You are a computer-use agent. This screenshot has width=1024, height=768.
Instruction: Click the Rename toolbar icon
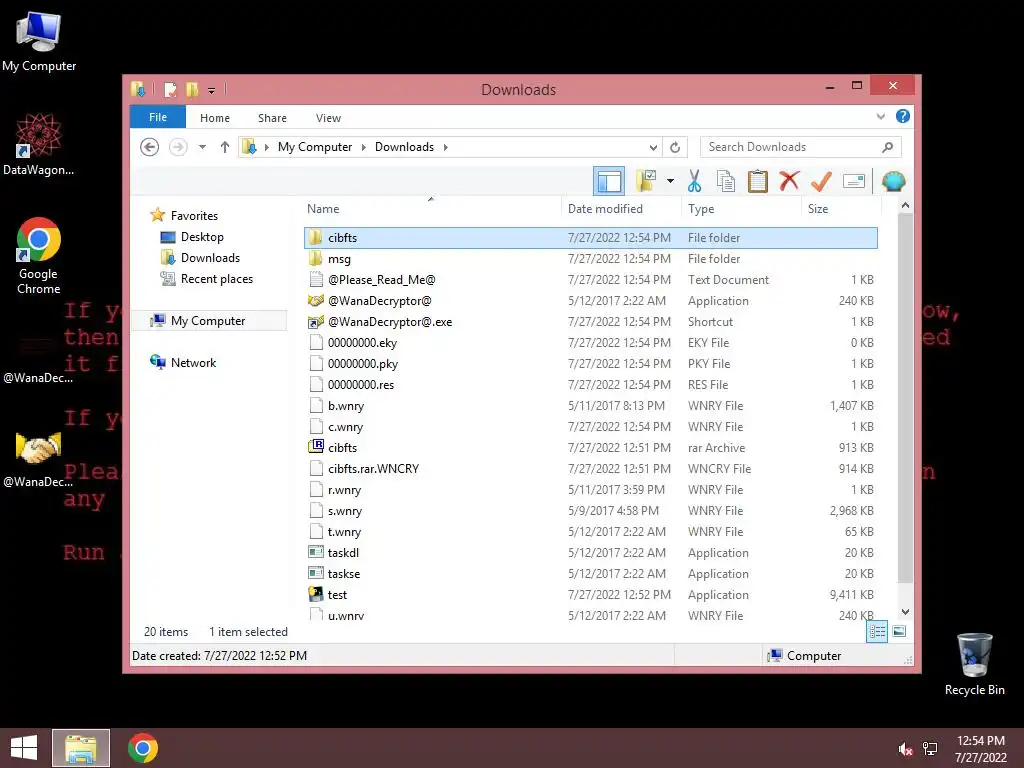click(x=854, y=182)
